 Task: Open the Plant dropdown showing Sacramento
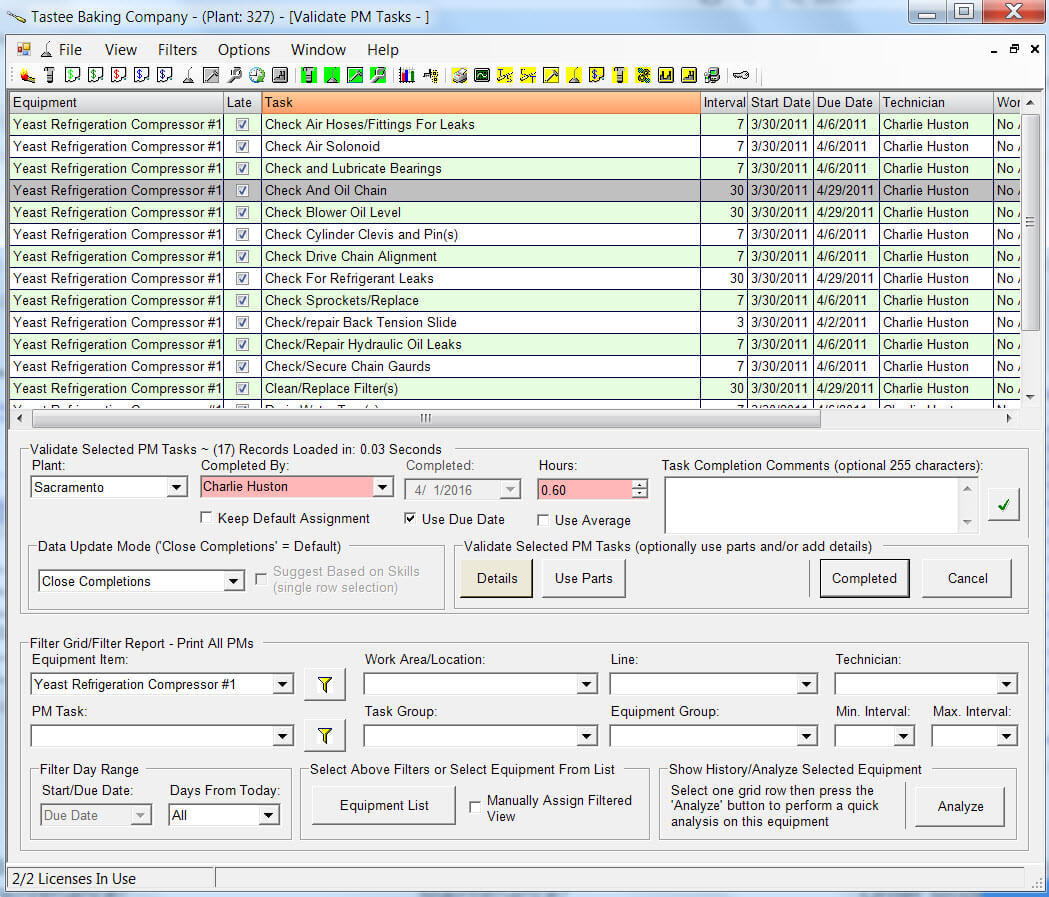point(177,487)
